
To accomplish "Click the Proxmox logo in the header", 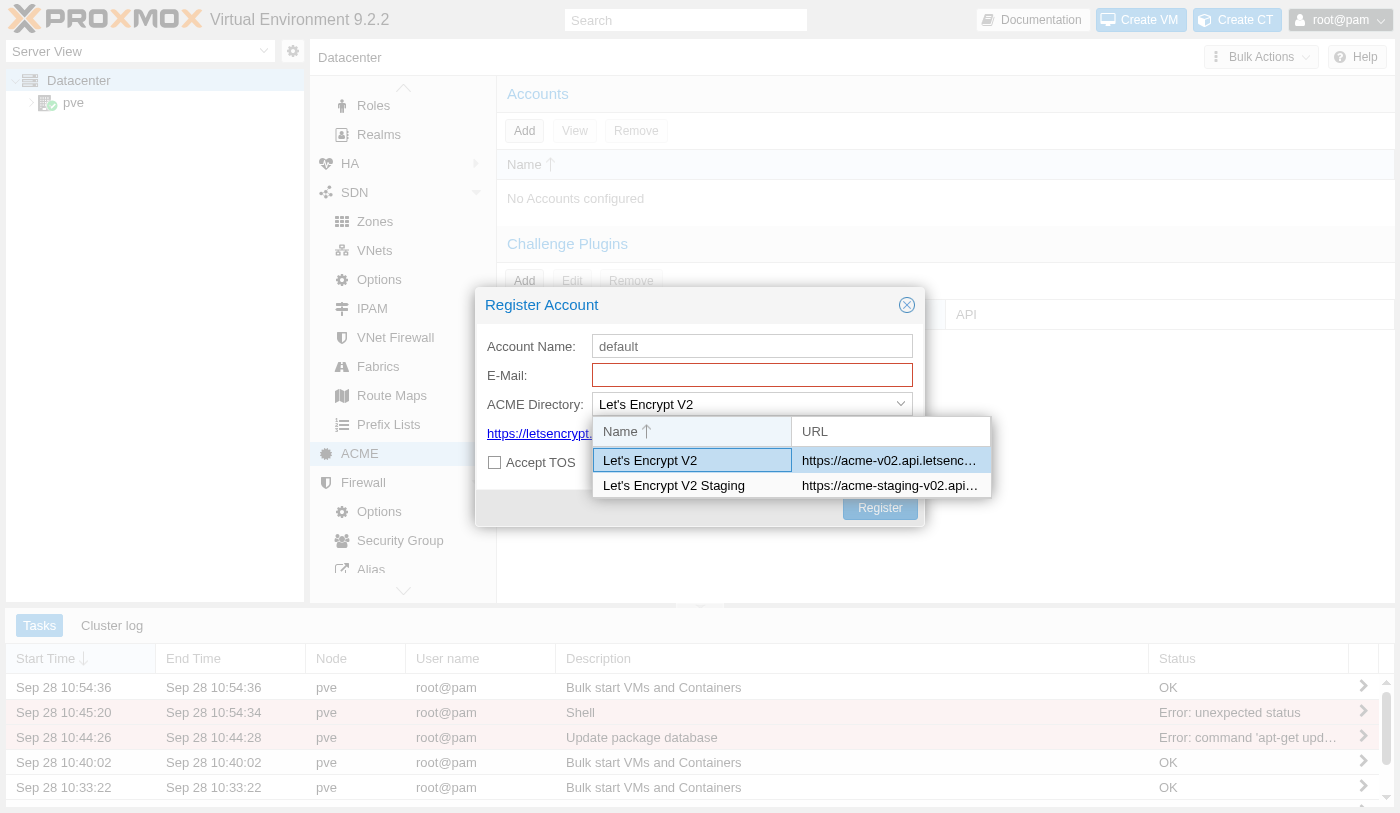I will tap(105, 19).
